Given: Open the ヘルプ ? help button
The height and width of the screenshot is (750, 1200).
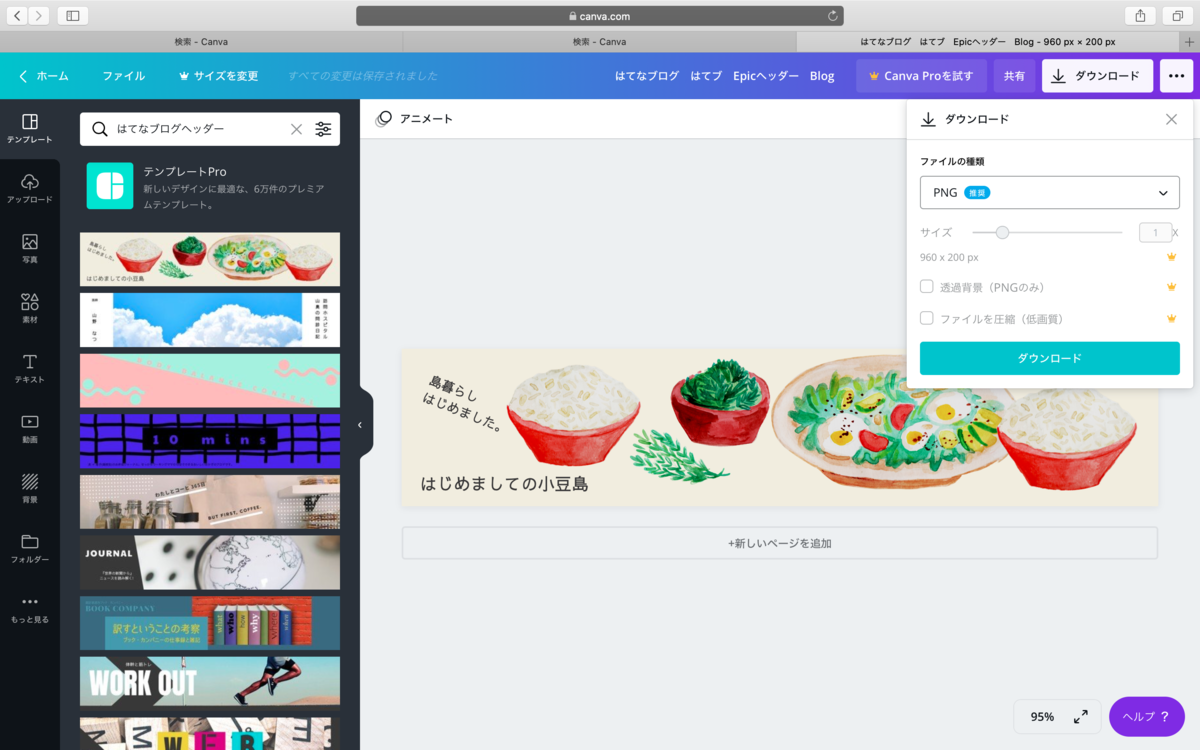Looking at the screenshot, I should click(x=1146, y=717).
